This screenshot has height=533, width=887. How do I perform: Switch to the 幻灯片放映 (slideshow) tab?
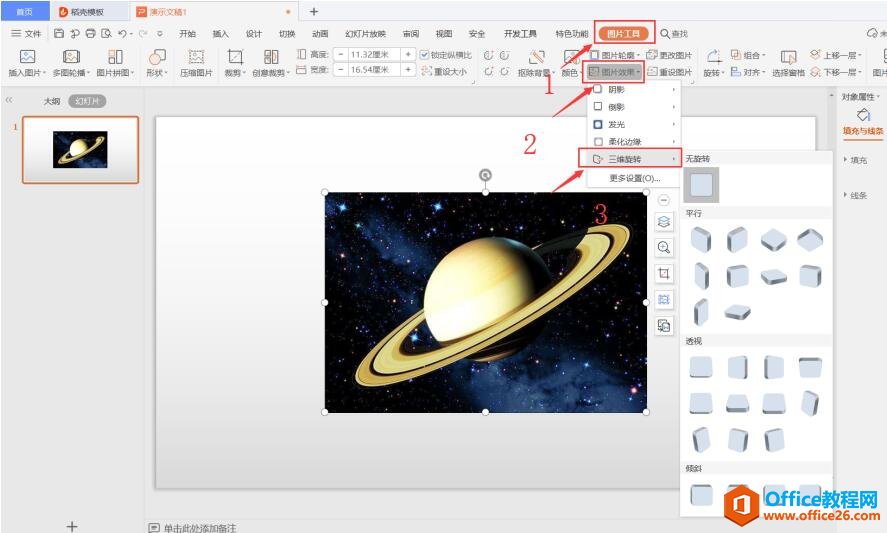click(365, 33)
